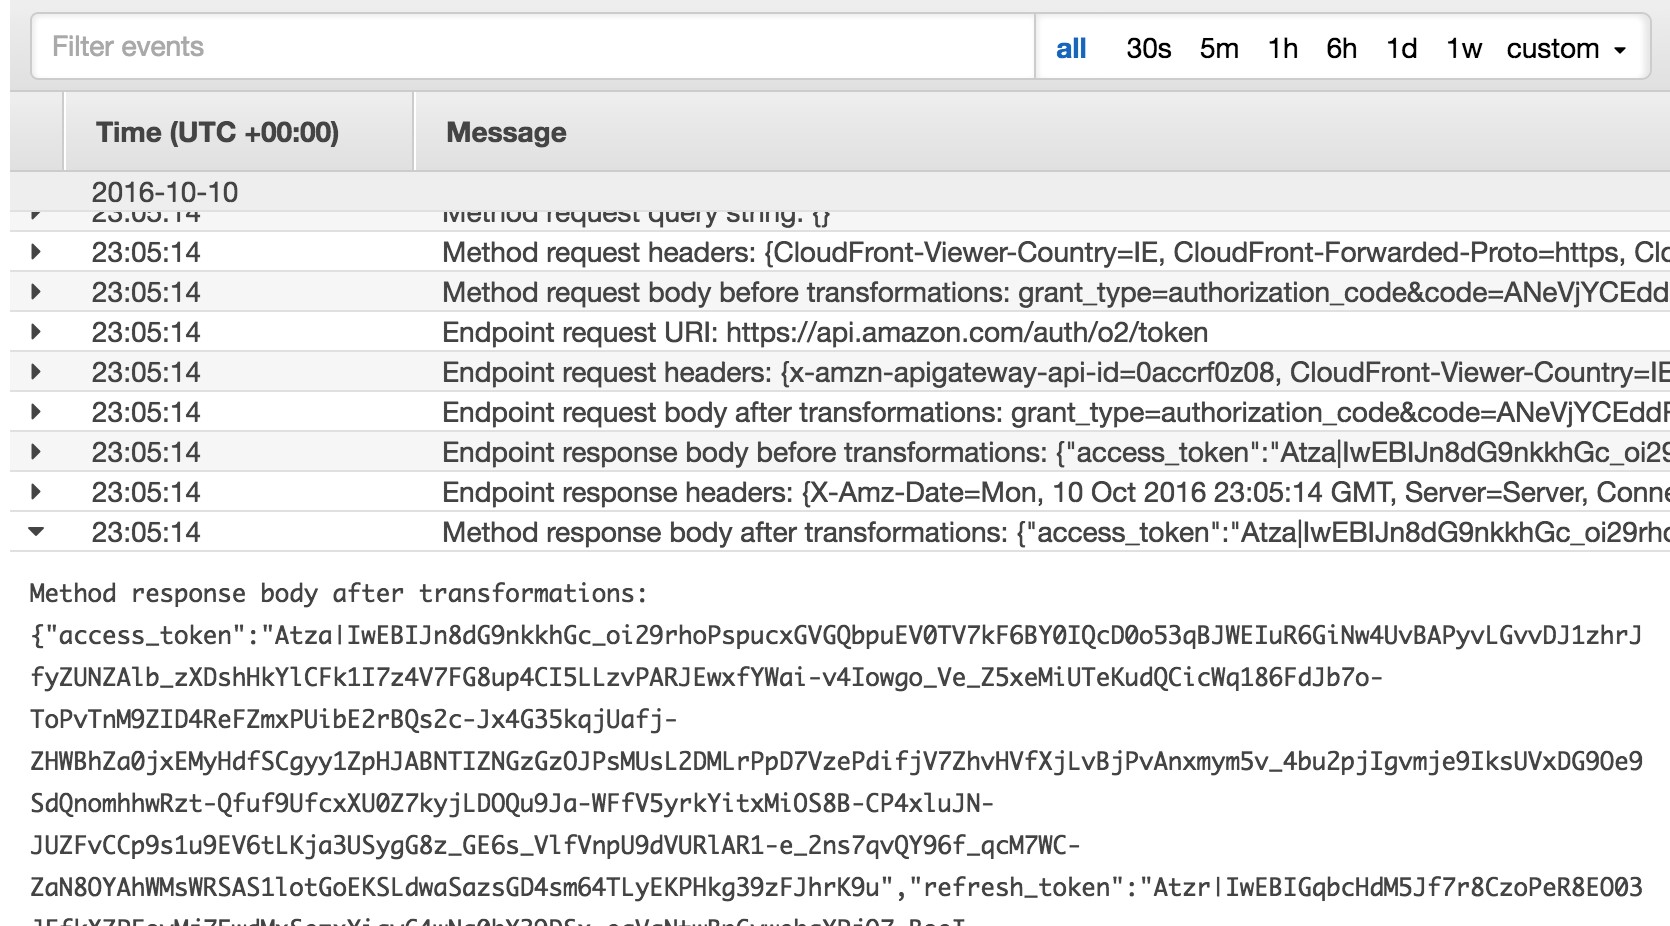Screen dimensions: 1670x926
Task: Choose the 6h time range
Action: click(x=1341, y=48)
